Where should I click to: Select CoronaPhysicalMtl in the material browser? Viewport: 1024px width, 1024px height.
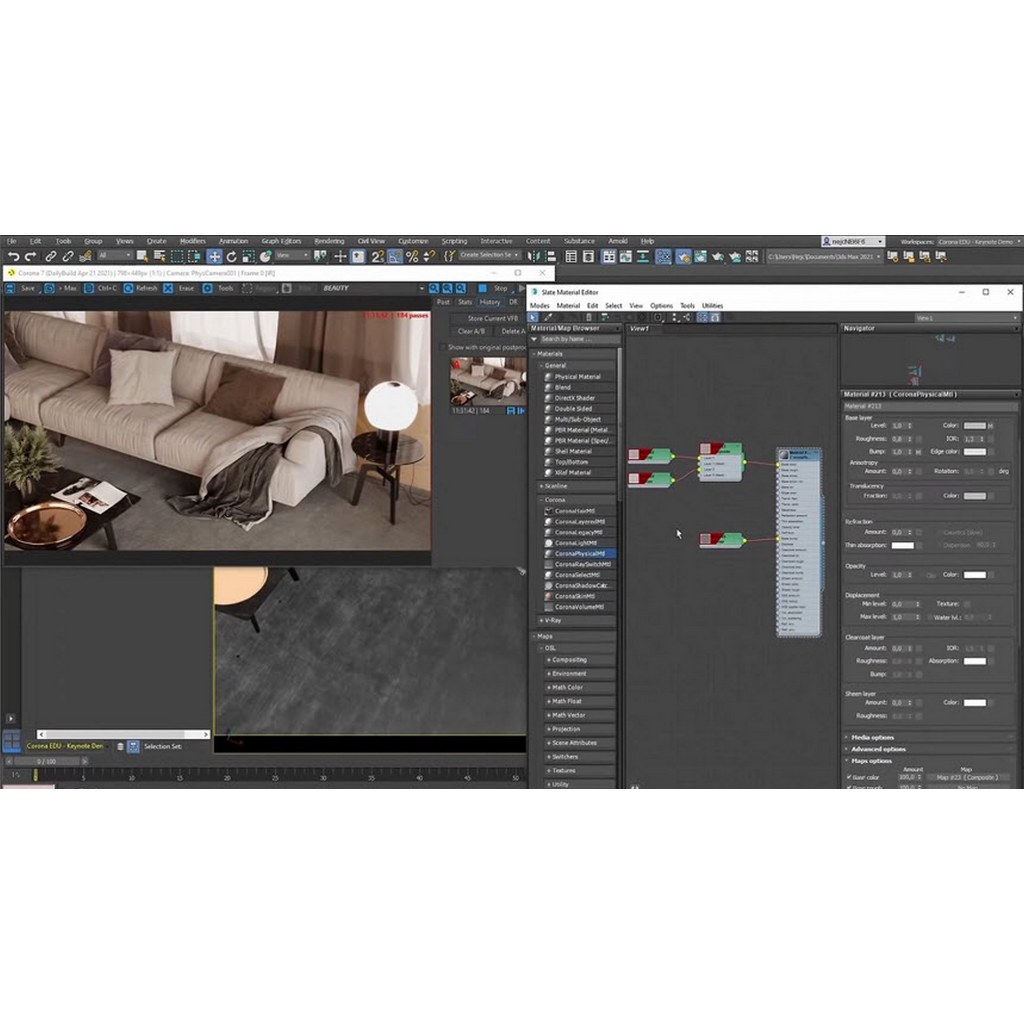coord(579,553)
